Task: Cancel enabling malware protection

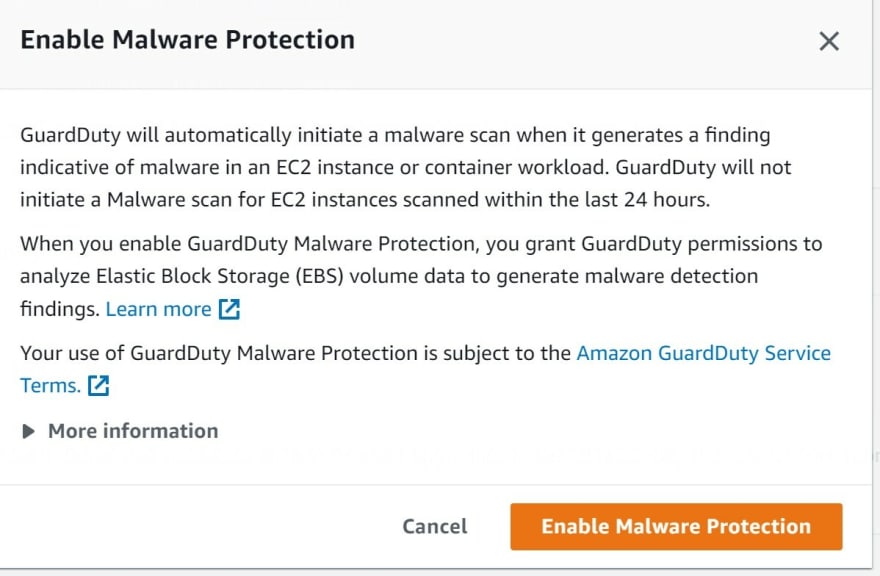Action: (x=434, y=526)
